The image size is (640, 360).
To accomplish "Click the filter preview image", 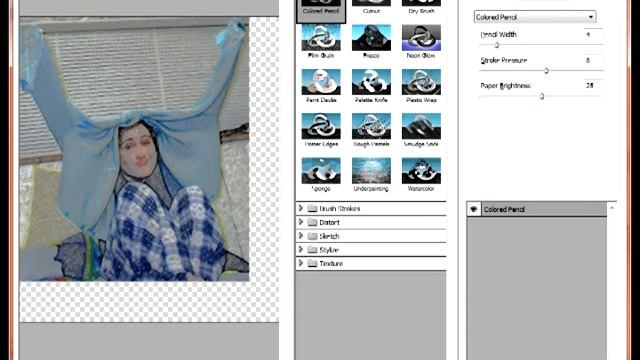I will (134, 149).
